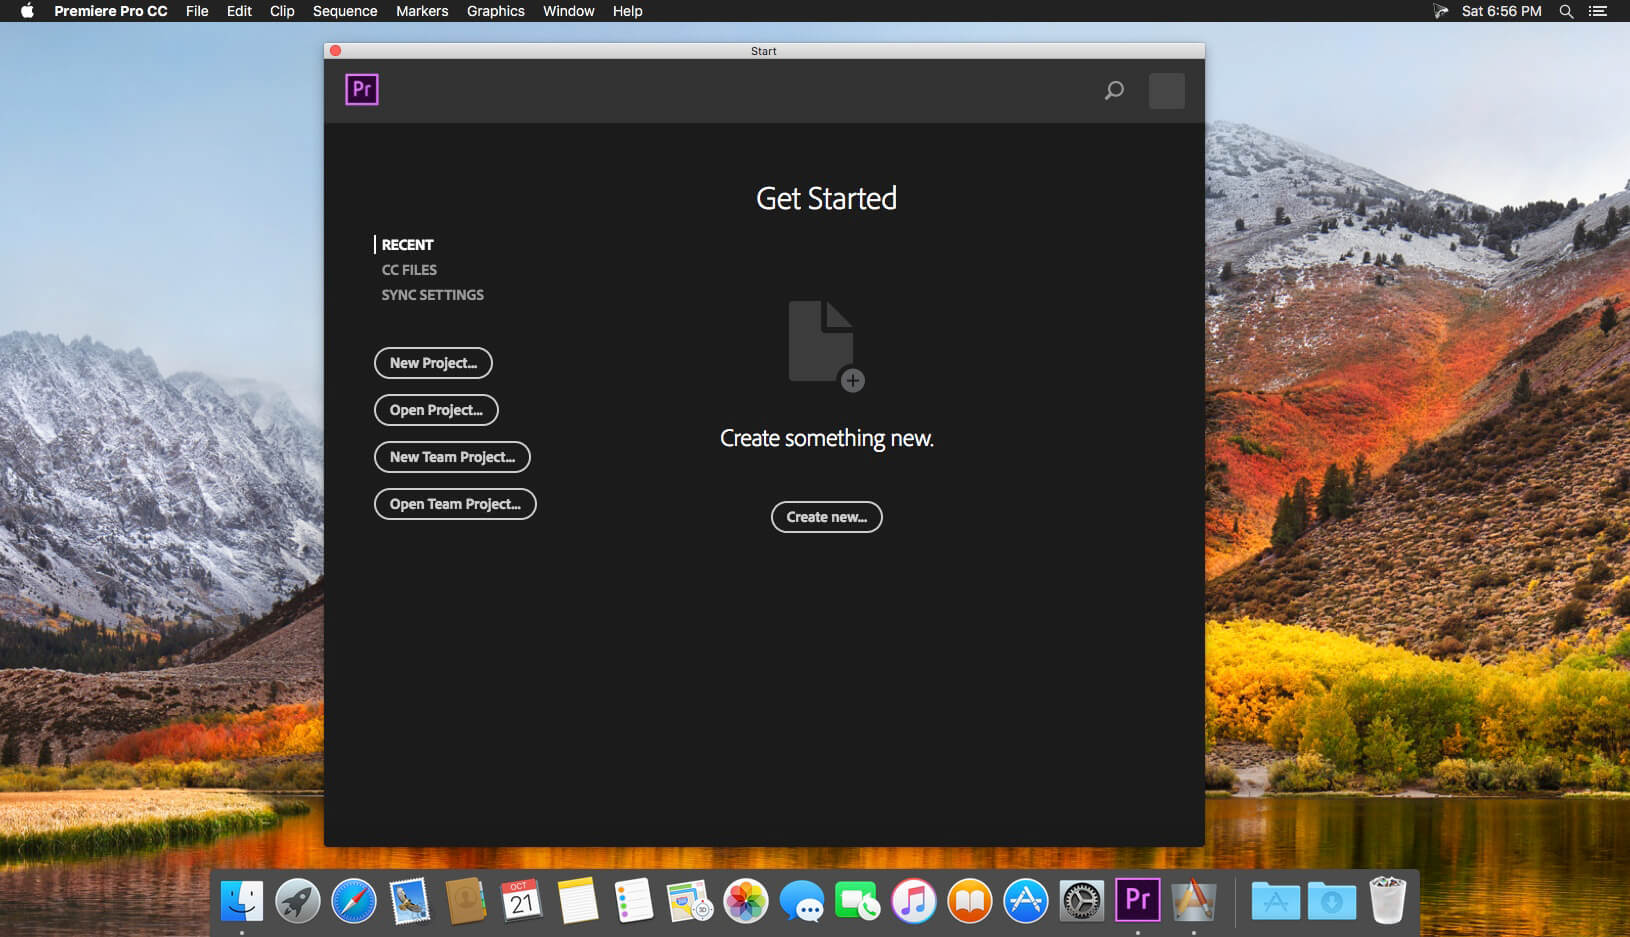
Task: Click Open Team Project... button
Action: 455,504
